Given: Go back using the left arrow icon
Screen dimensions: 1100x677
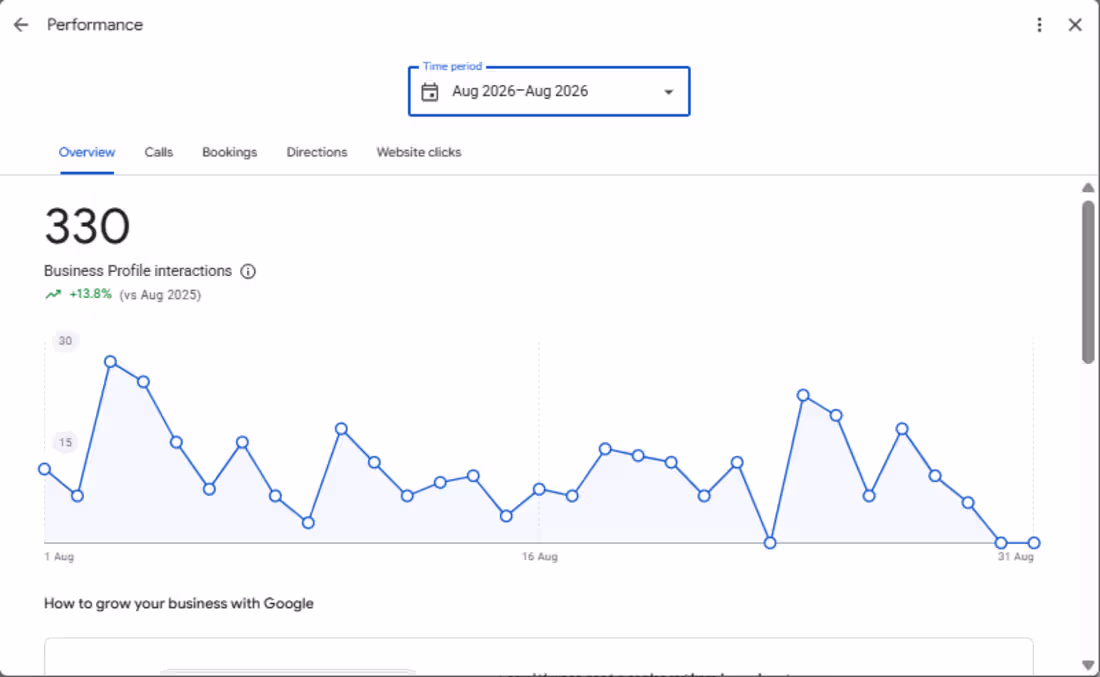Looking at the screenshot, I should 21,25.
